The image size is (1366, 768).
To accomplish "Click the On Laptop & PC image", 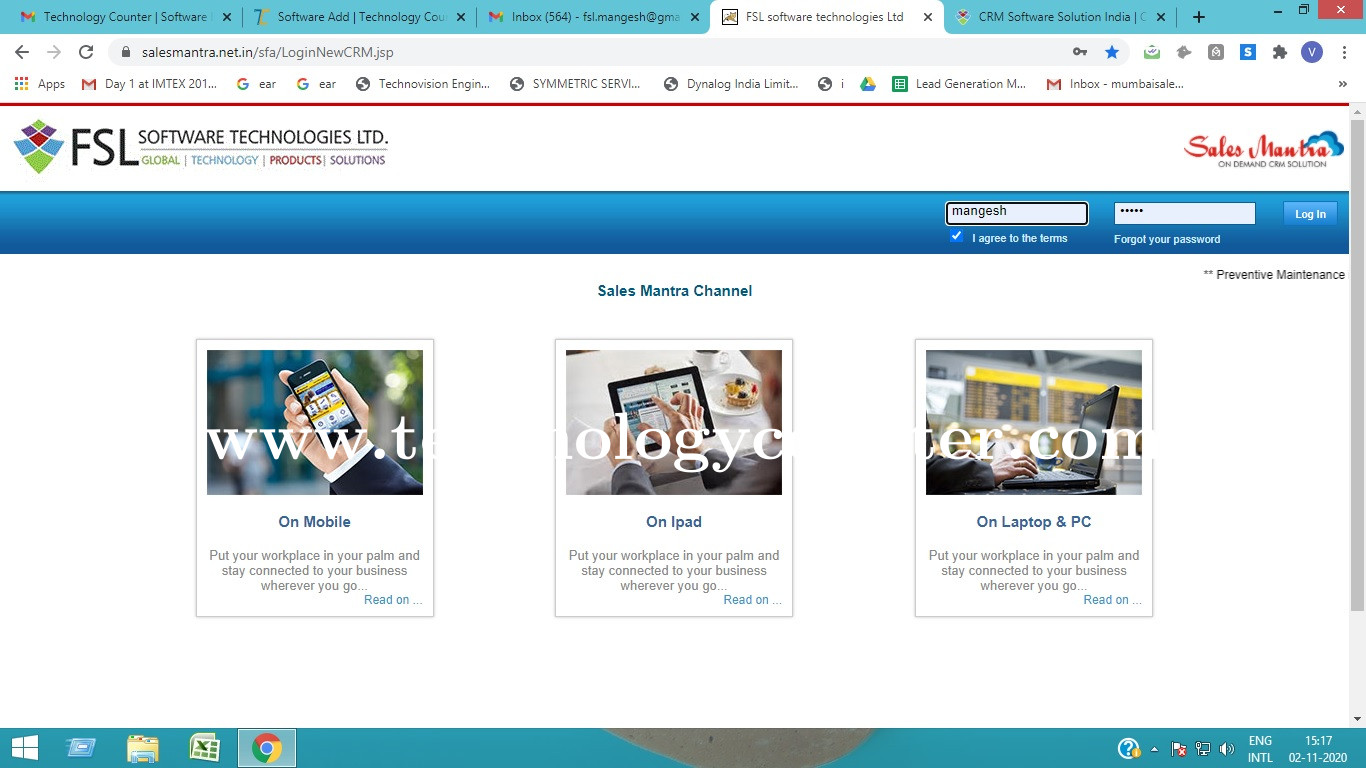I will tap(1034, 422).
